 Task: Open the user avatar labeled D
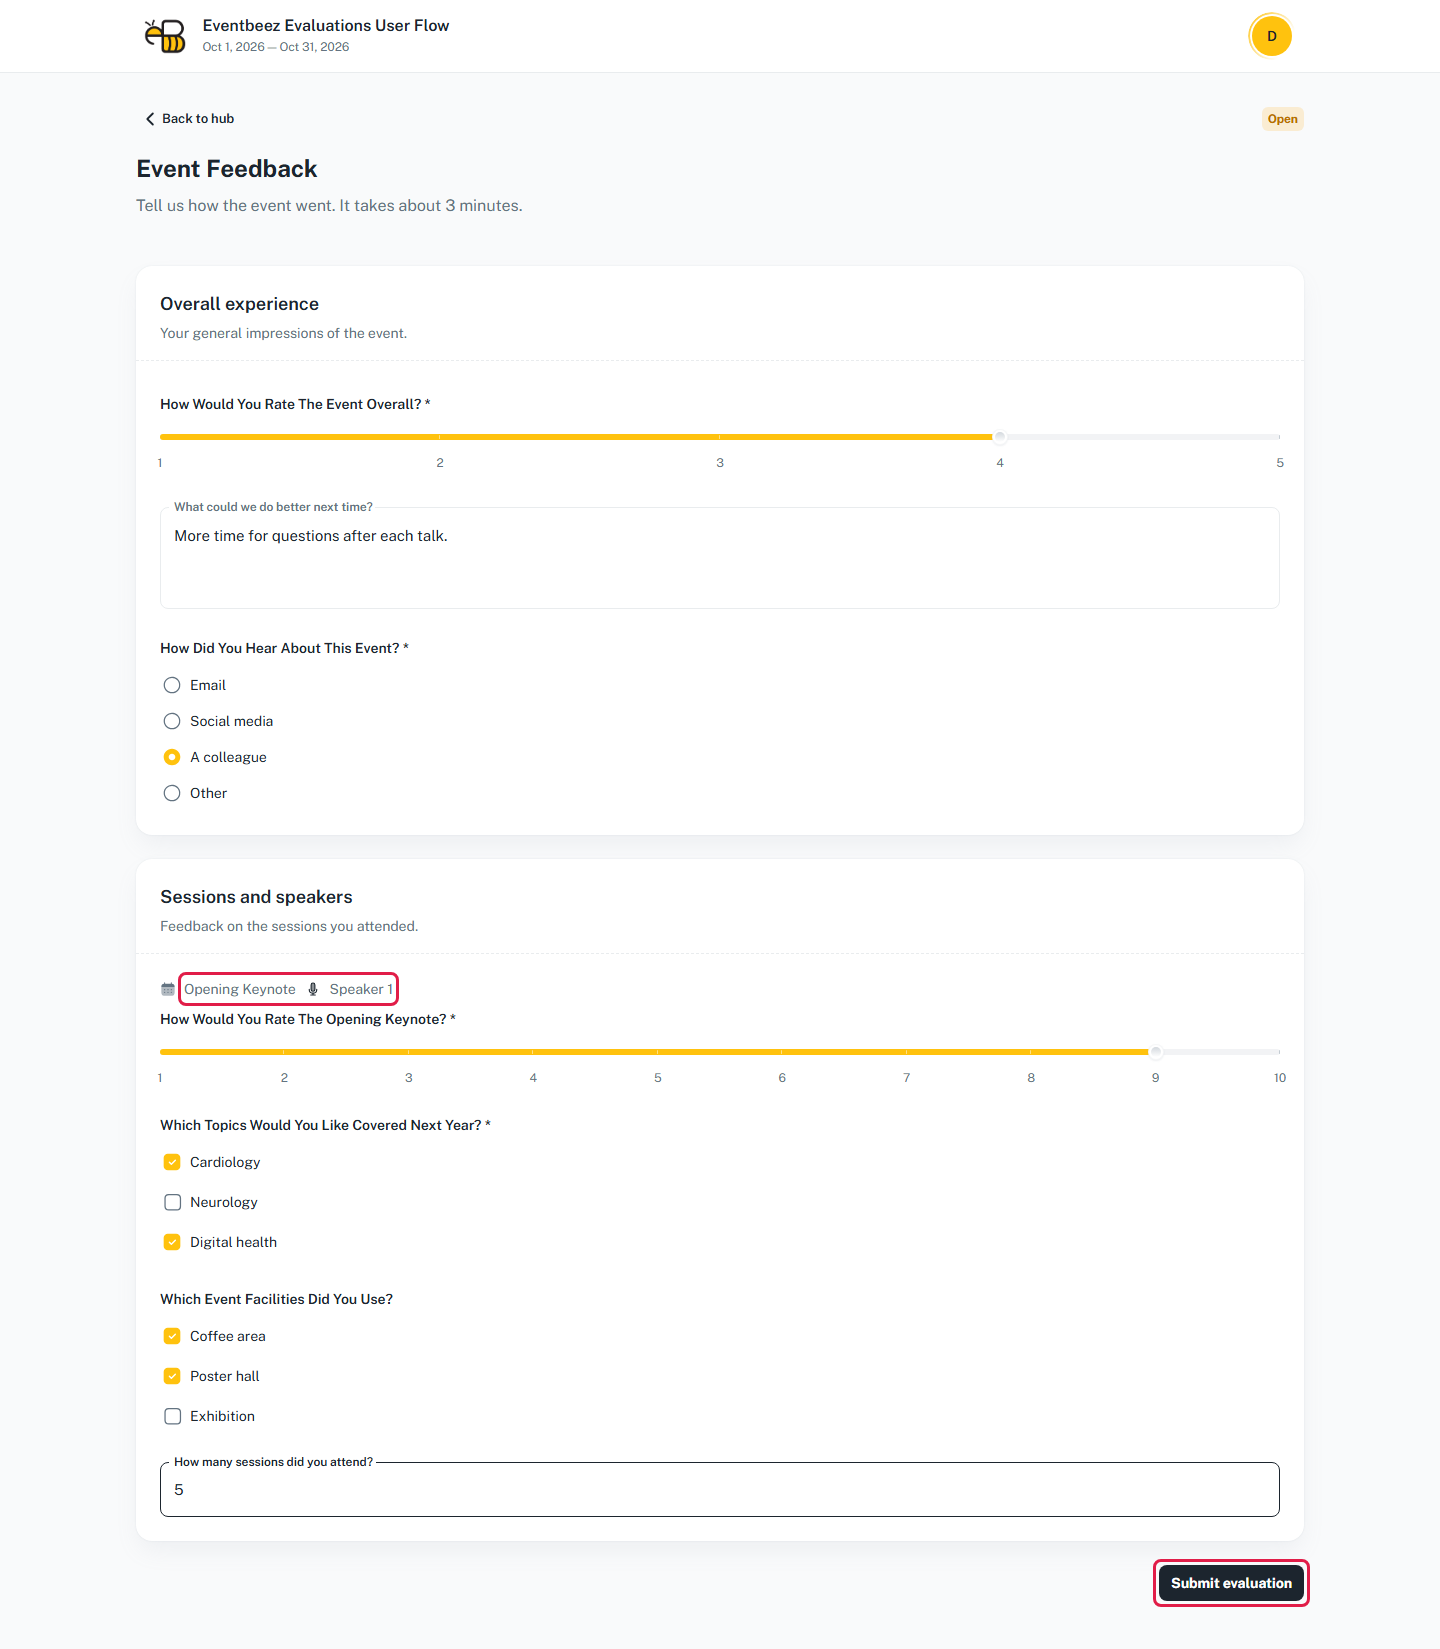click(1271, 36)
